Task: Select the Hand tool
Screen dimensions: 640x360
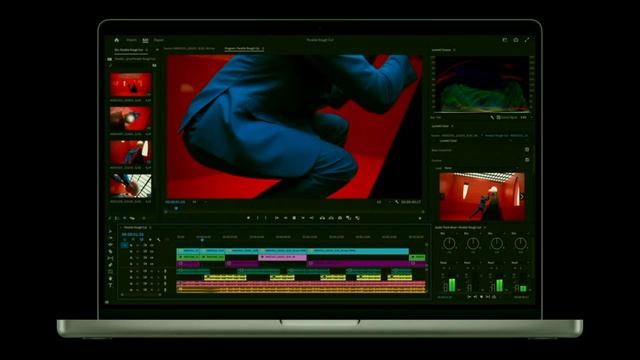Action: click(x=110, y=278)
